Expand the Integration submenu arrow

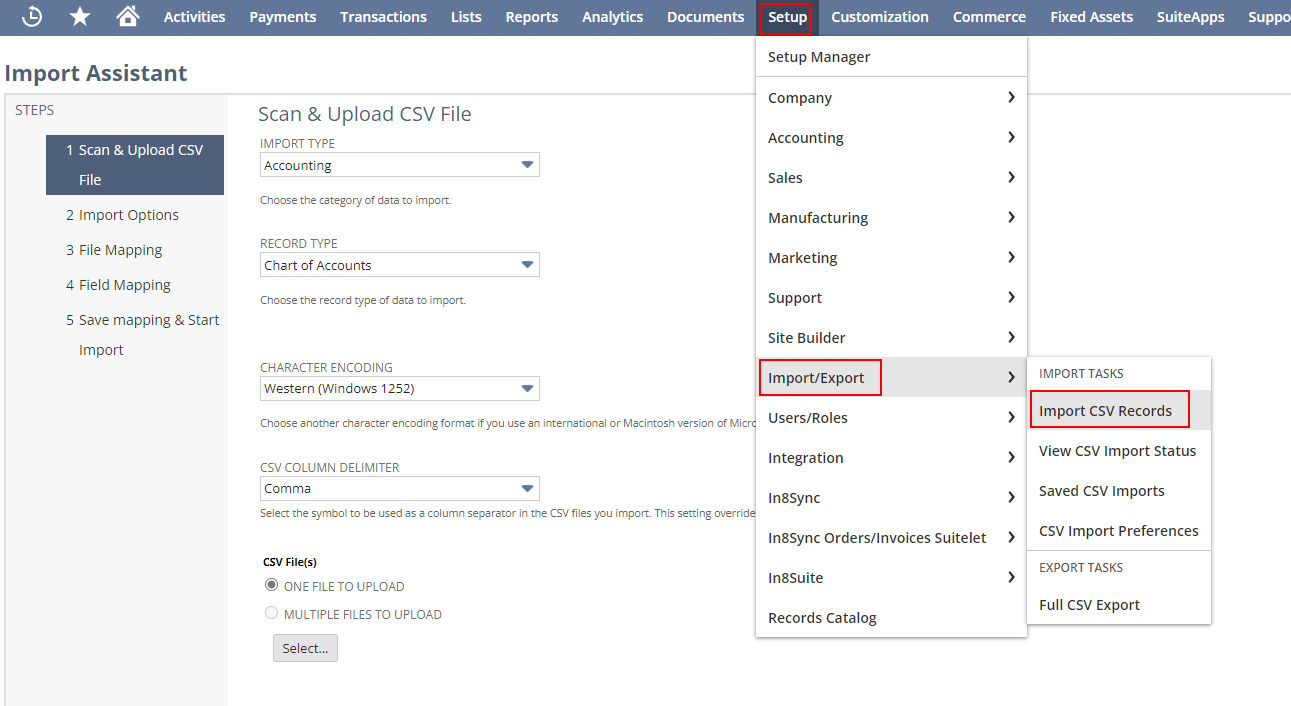click(1011, 457)
